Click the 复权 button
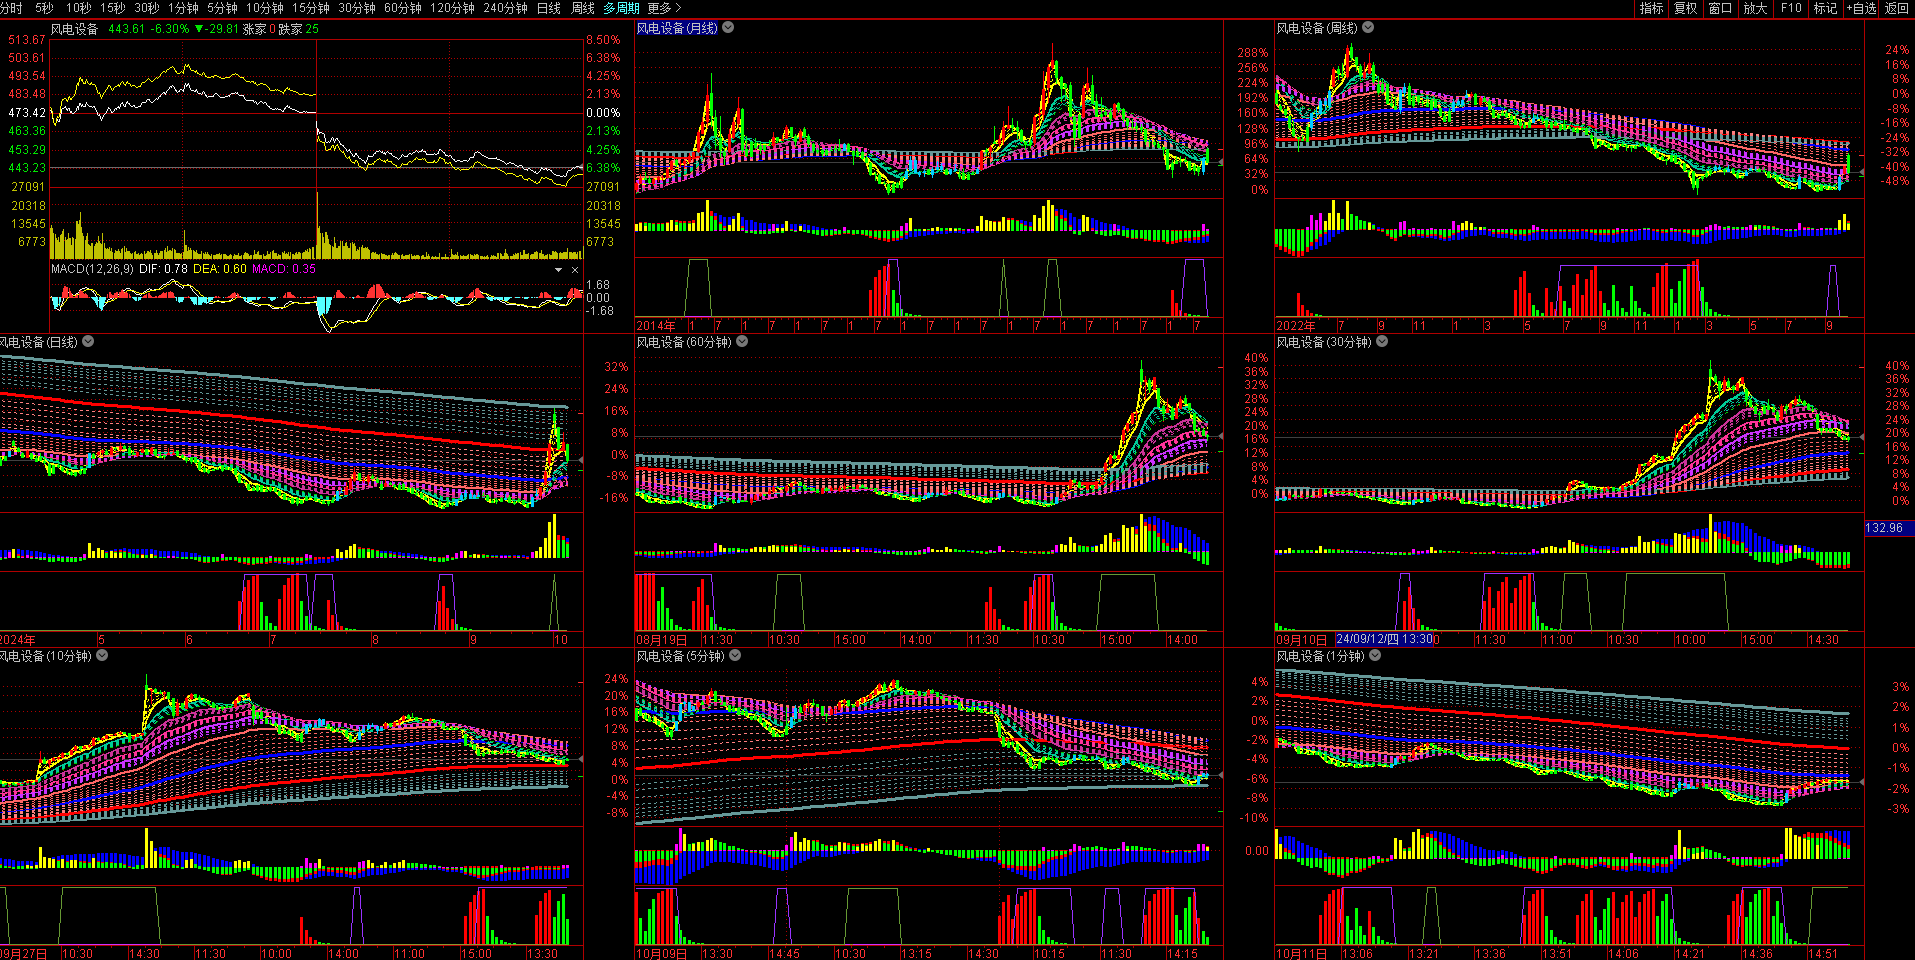Viewport: 1915px width, 960px height. click(x=1686, y=8)
